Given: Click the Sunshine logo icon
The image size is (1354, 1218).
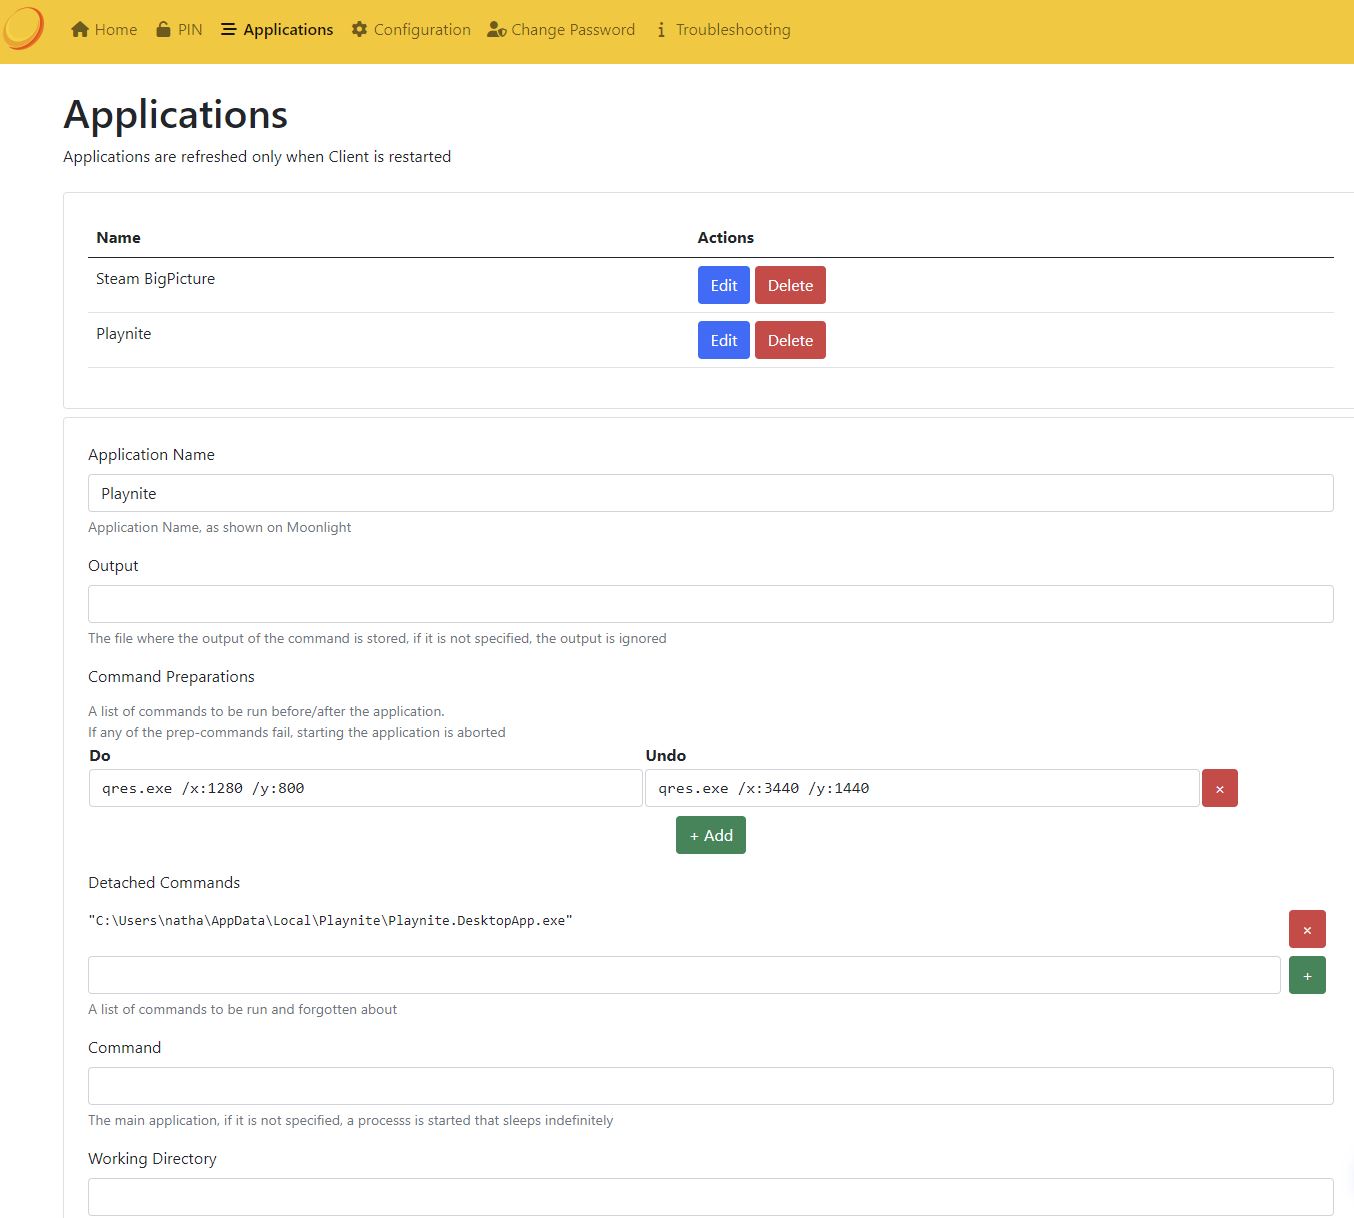Looking at the screenshot, I should tap(23, 28).
